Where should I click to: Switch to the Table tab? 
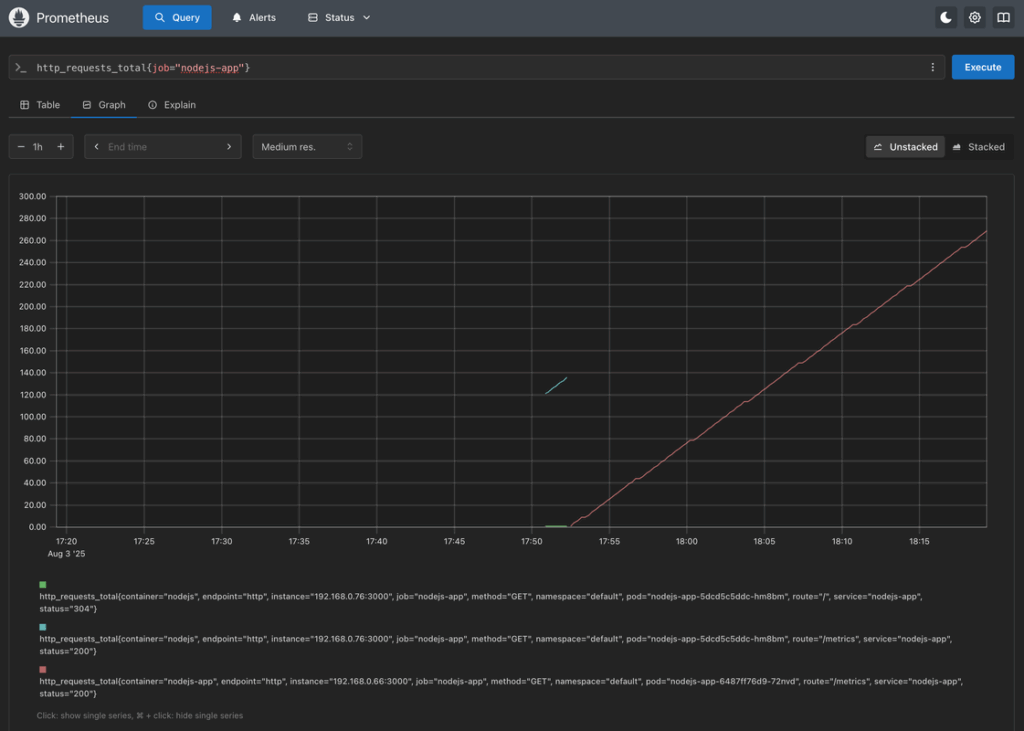40,105
